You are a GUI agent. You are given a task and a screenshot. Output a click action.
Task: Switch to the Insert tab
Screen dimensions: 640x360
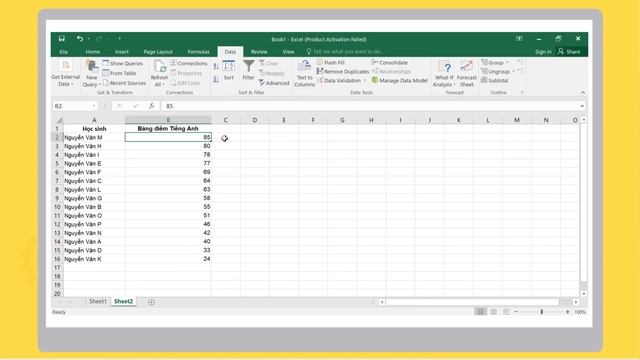tap(122, 52)
